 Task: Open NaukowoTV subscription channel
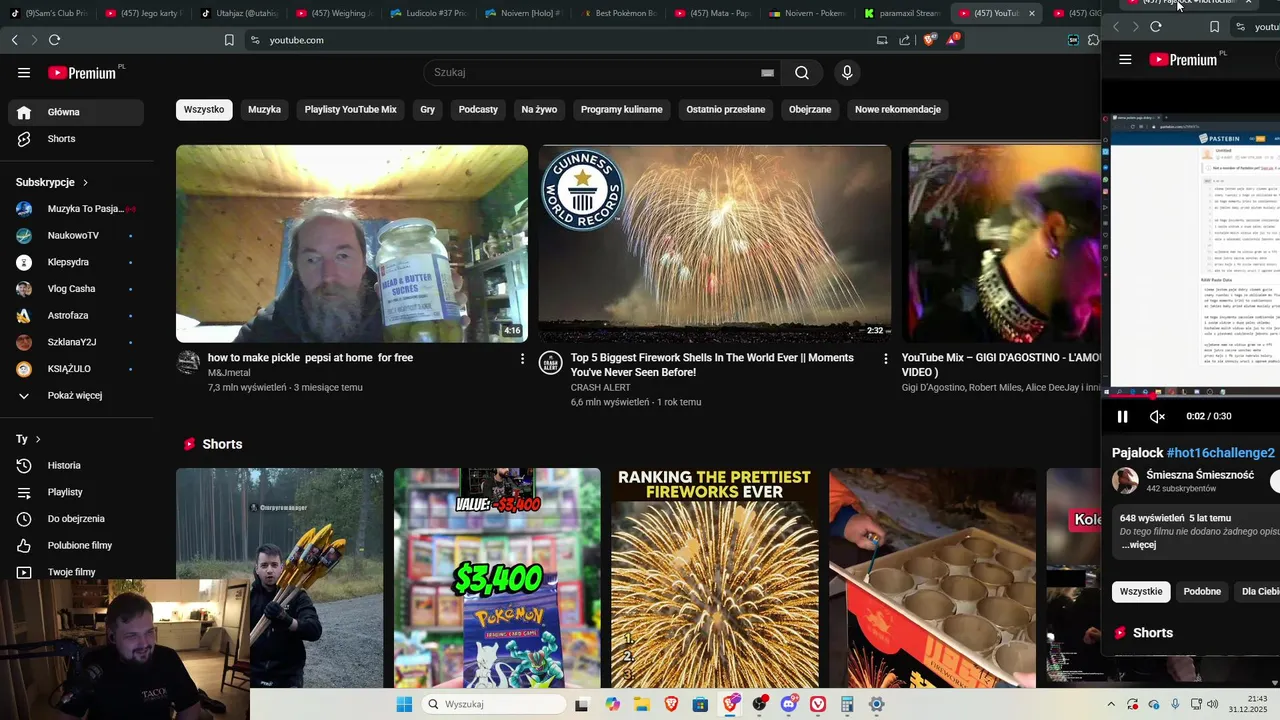pos(76,236)
